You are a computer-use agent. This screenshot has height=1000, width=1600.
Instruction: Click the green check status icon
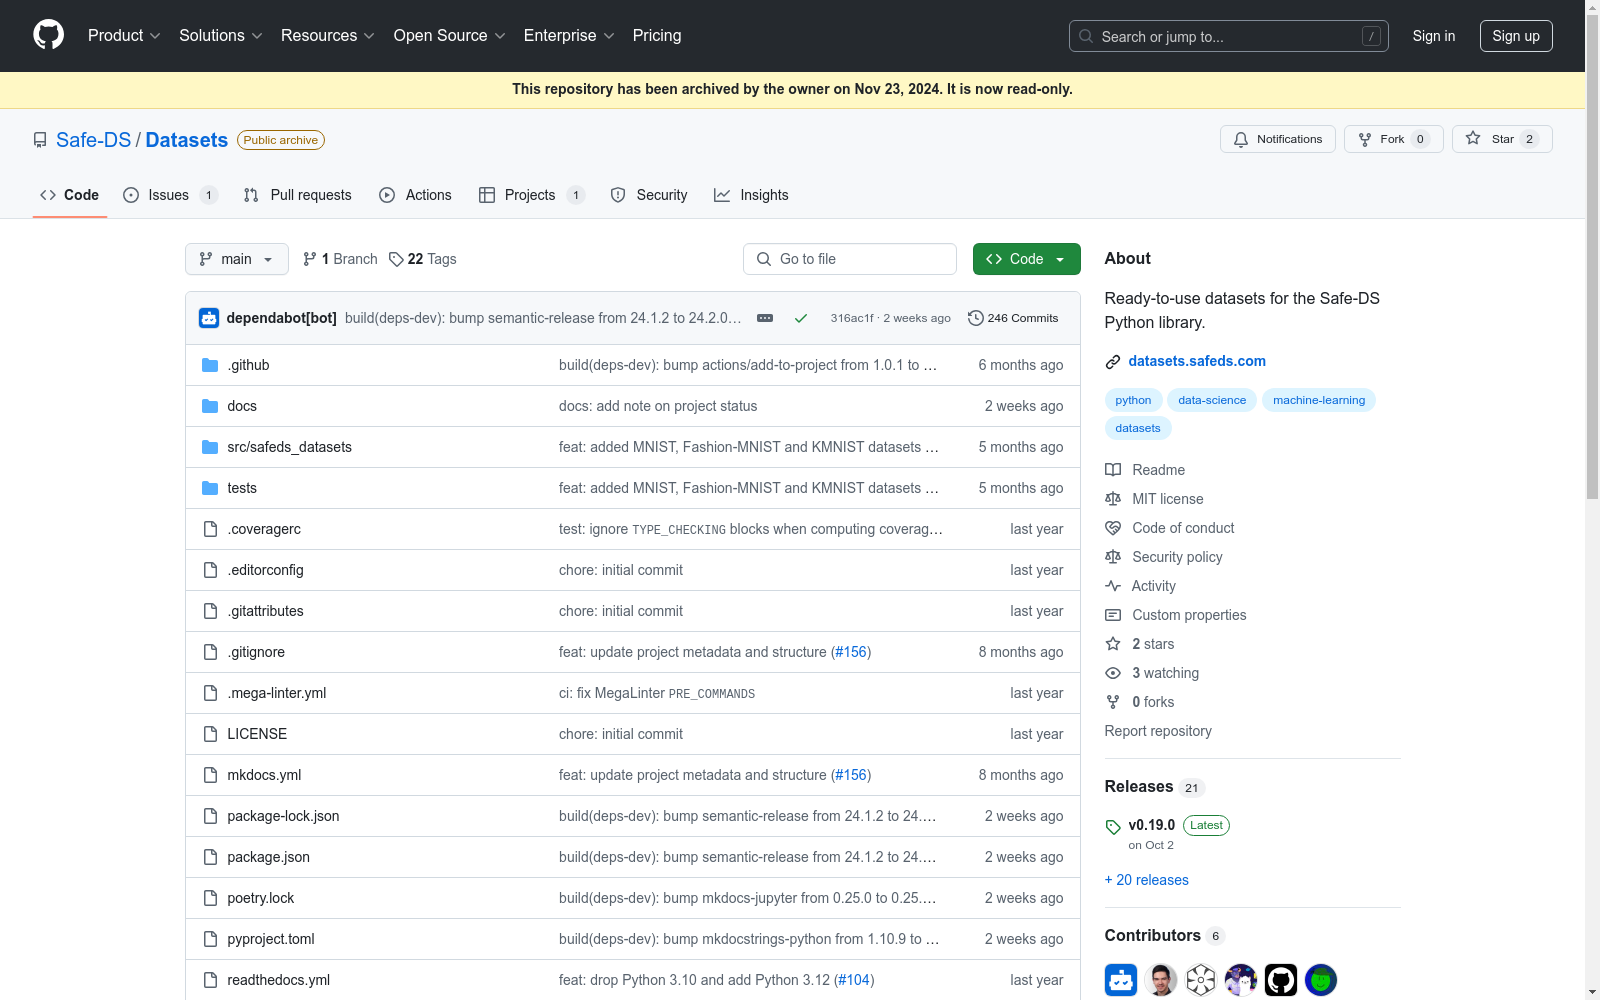point(801,318)
